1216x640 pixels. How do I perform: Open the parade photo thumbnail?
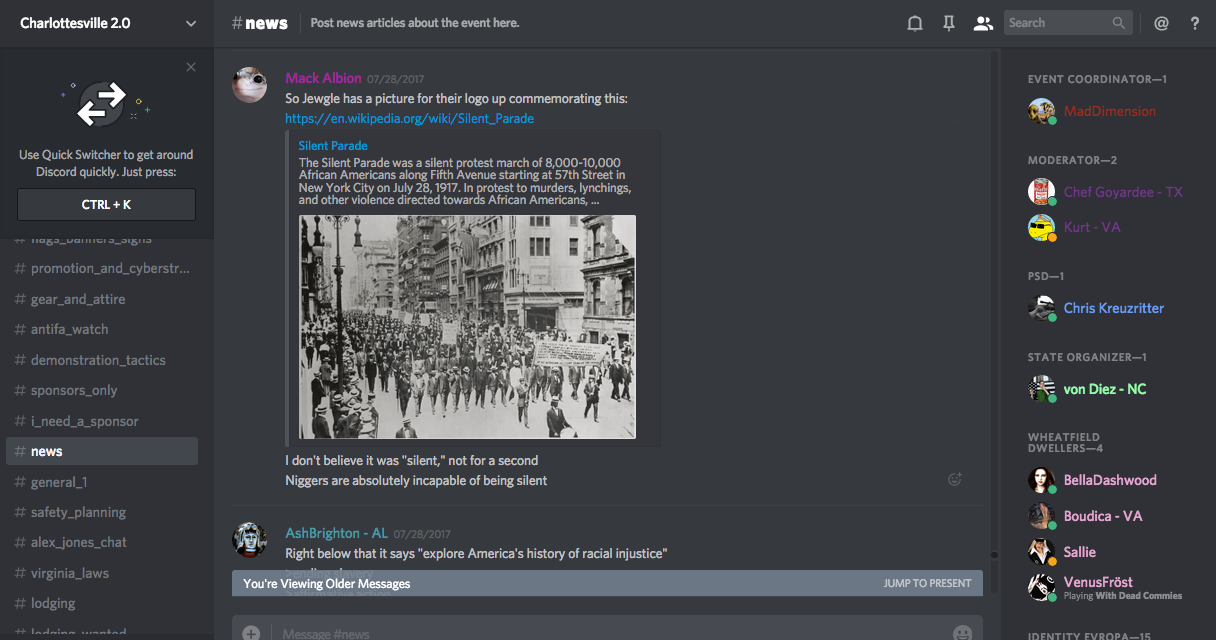(467, 327)
